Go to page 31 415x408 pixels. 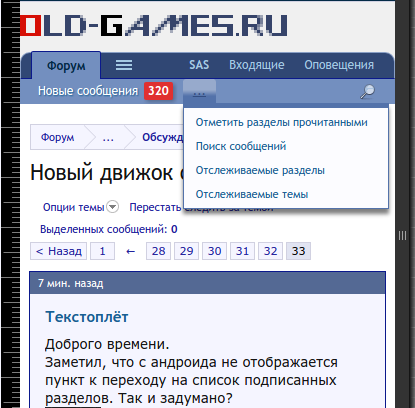[x=242, y=251]
